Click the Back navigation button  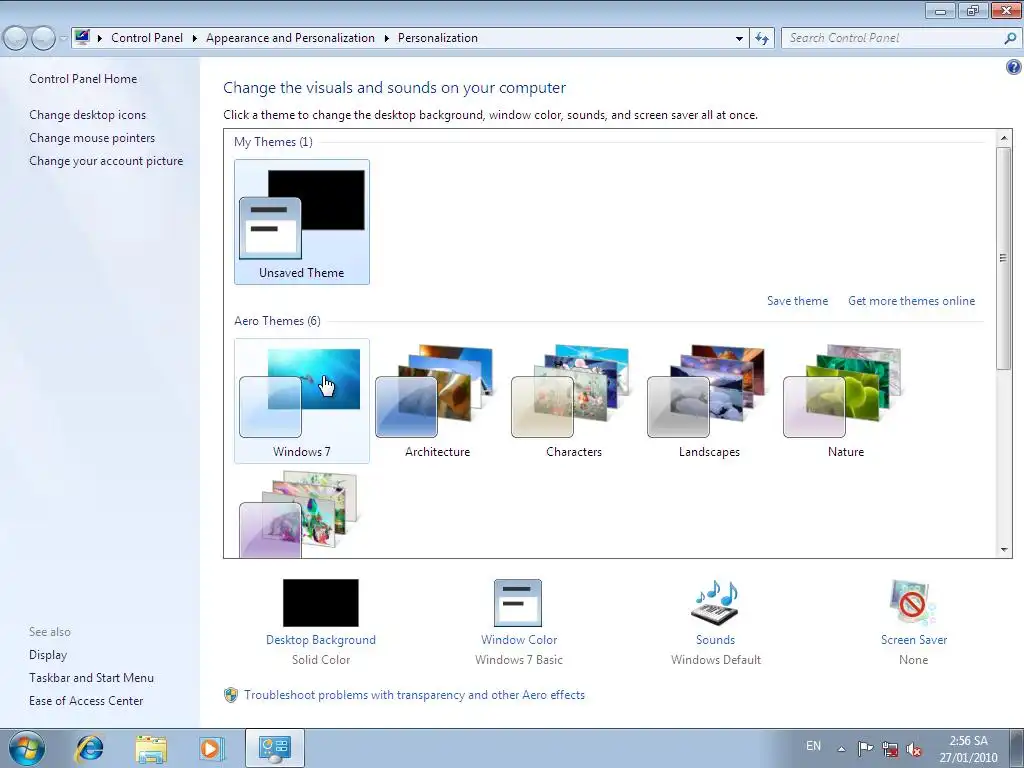click(16, 39)
